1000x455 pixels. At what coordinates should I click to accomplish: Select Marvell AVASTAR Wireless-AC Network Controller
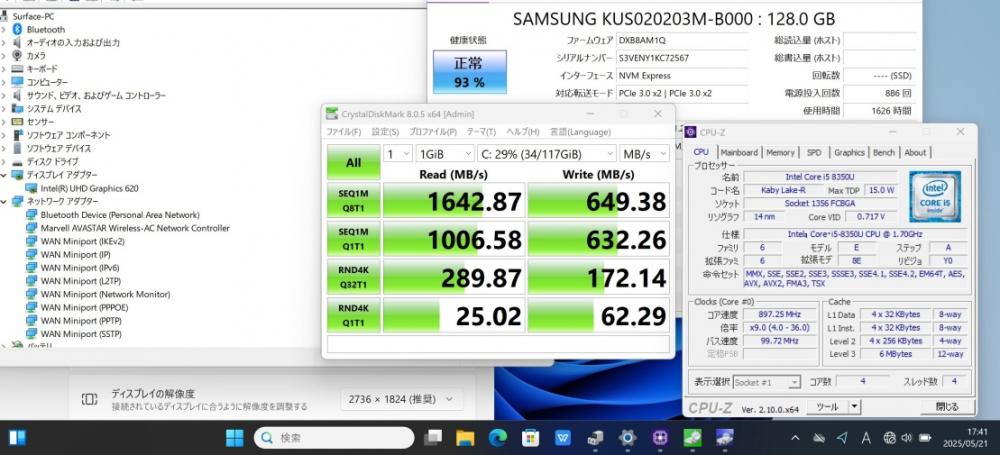[x=135, y=228]
